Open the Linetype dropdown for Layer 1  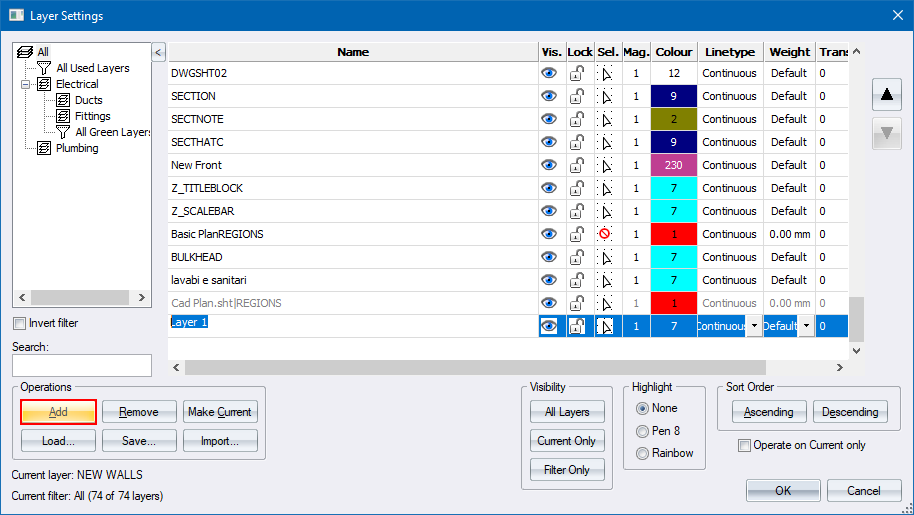[x=752, y=327]
